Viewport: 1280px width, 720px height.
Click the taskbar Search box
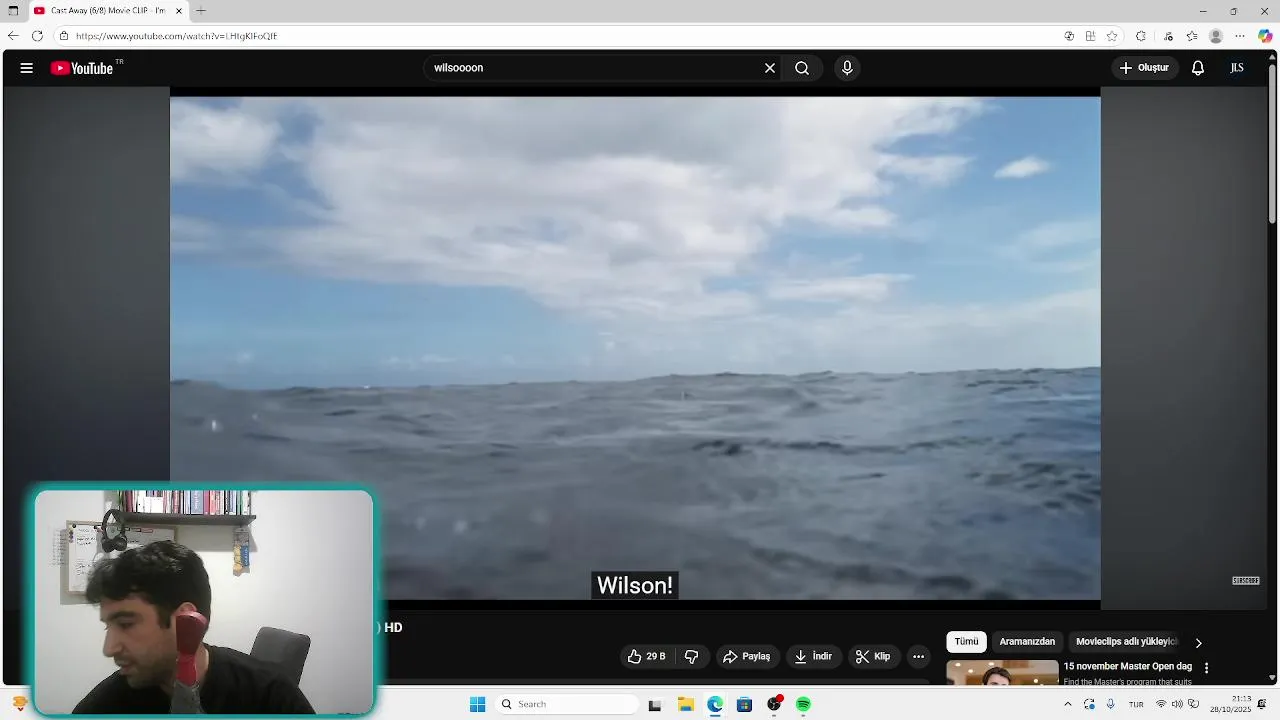[x=568, y=705]
